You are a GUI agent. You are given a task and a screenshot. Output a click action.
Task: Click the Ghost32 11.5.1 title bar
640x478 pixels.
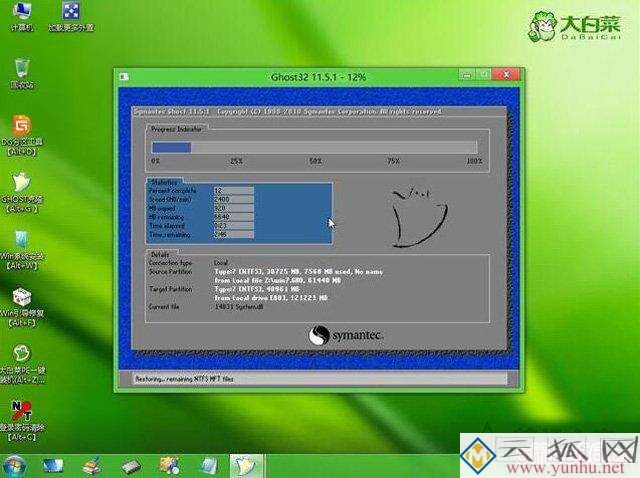pos(318,77)
